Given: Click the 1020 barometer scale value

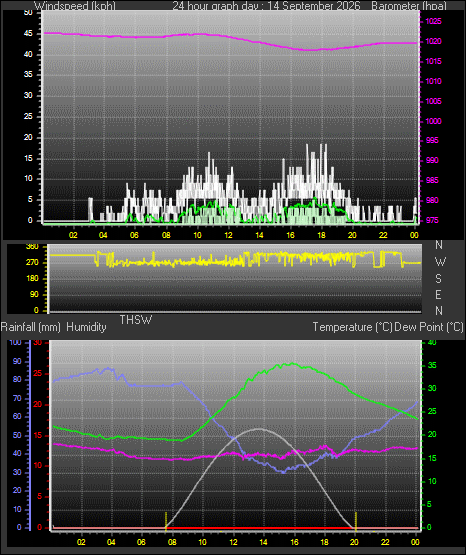Looking at the screenshot, I should tap(433, 41).
